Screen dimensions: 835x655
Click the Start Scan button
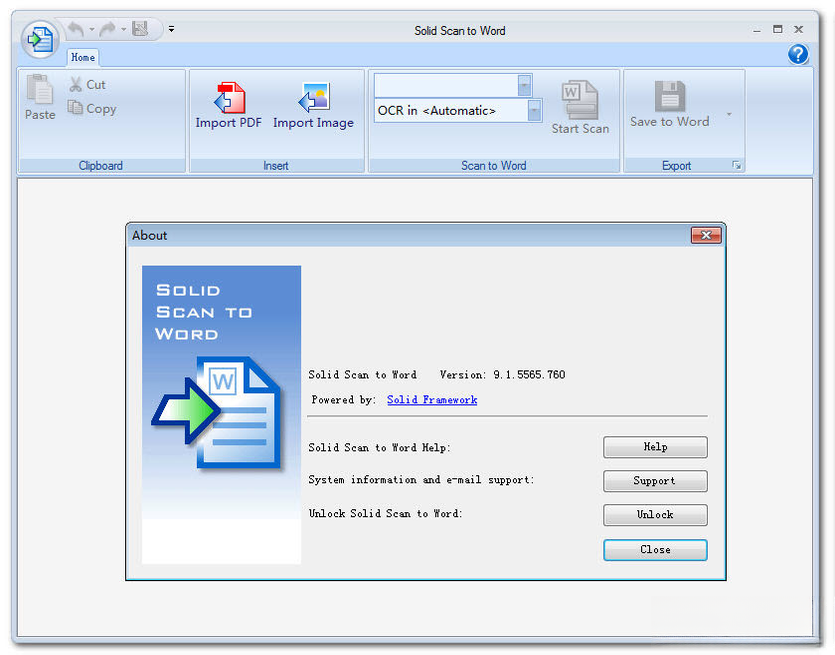(x=580, y=107)
